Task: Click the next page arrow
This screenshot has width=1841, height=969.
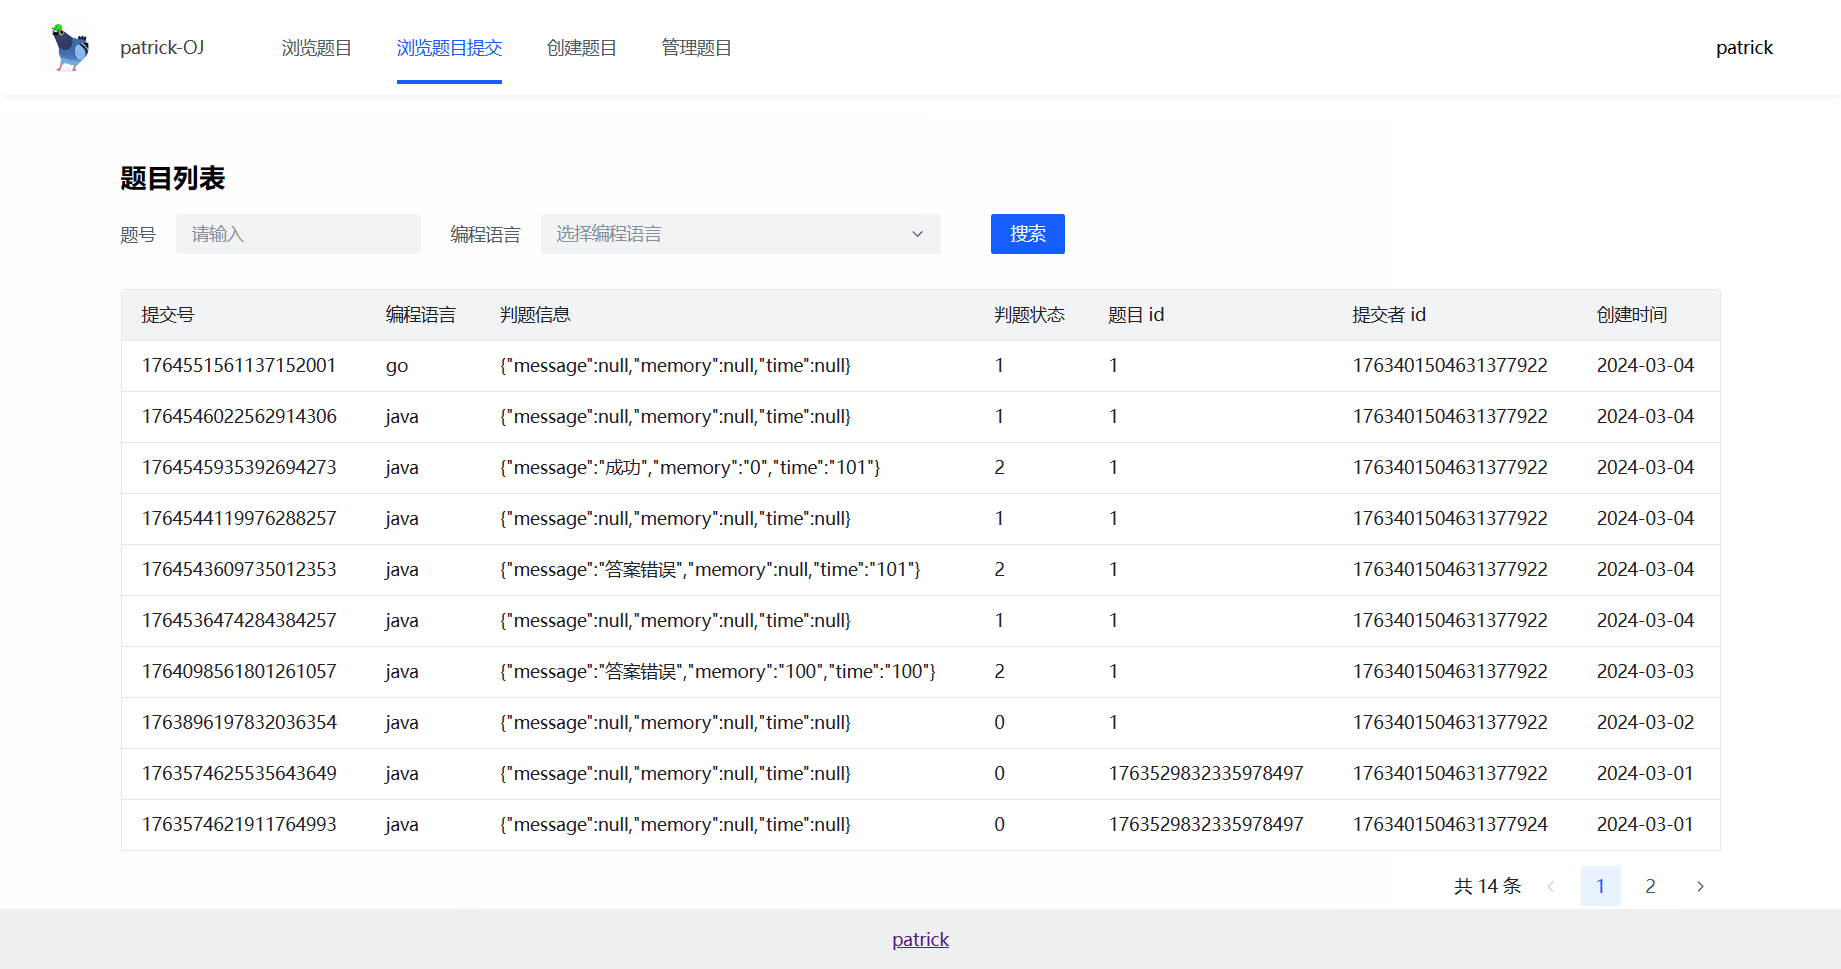Action: pyautogui.click(x=1700, y=886)
